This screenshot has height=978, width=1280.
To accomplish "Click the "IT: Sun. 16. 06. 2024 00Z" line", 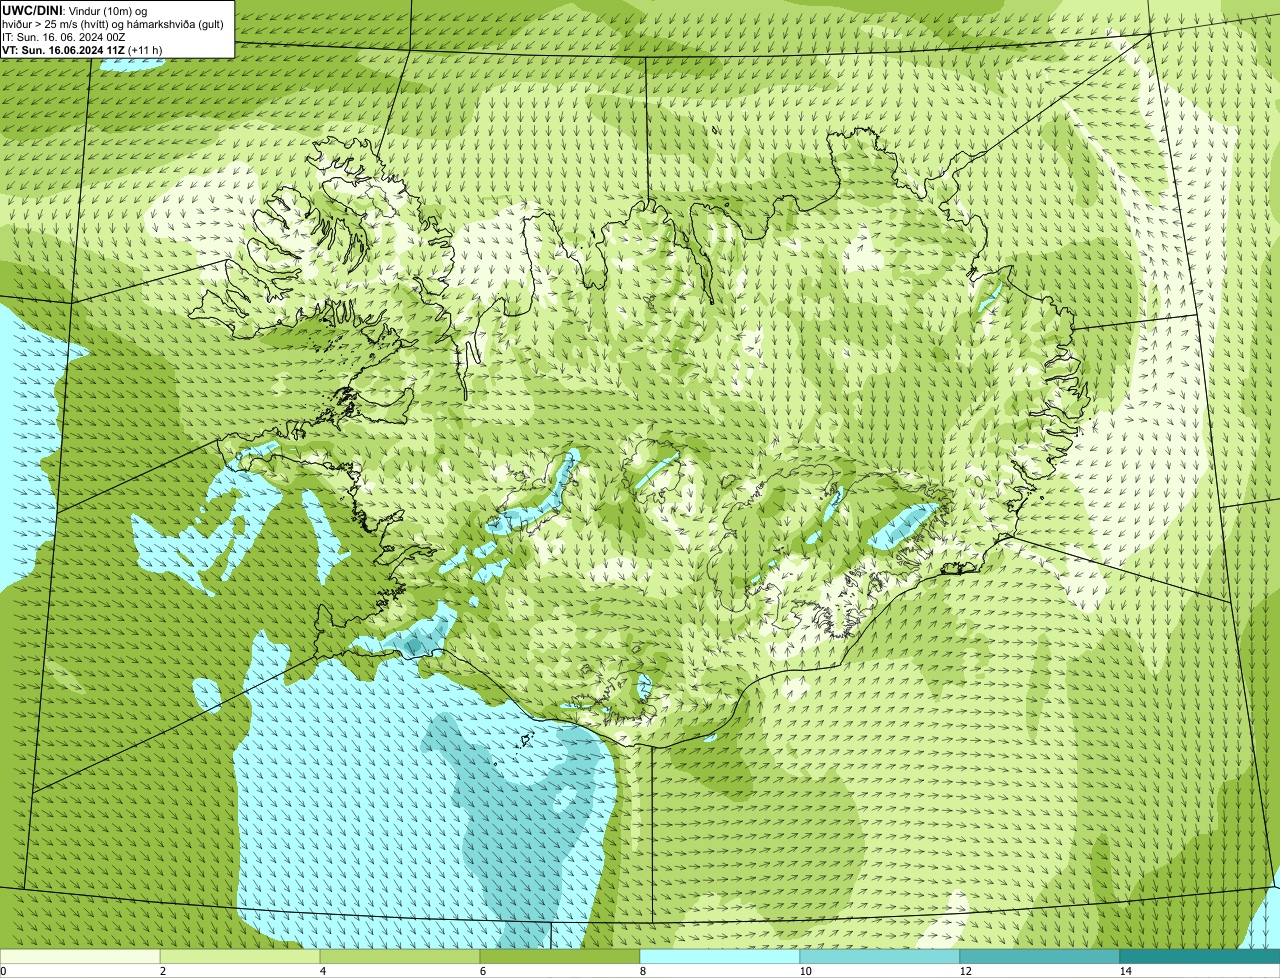I will click(x=64, y=37).
